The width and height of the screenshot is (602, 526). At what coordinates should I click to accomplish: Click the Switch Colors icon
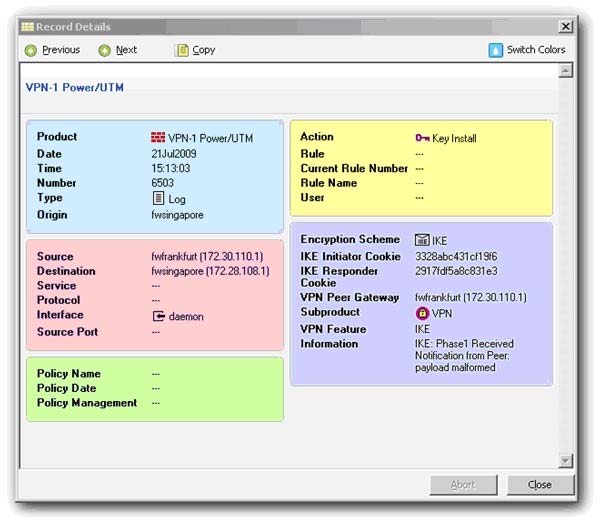pyautogui.click(x=495, y=50)
